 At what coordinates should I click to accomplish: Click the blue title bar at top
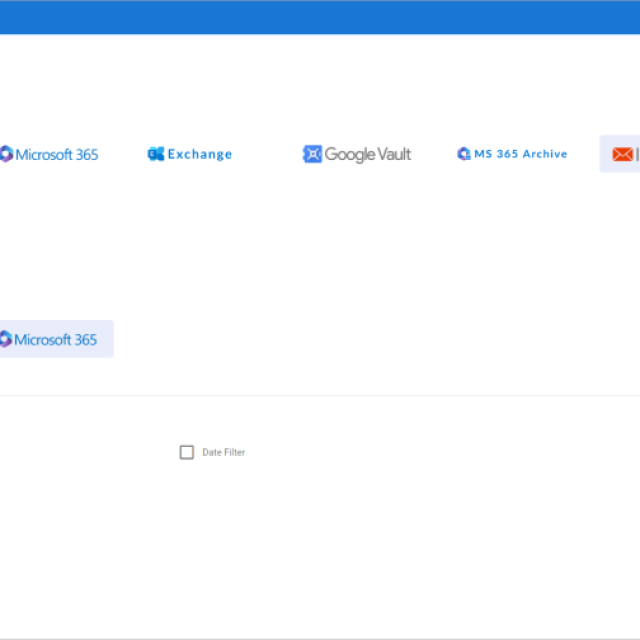coord(320,17)
